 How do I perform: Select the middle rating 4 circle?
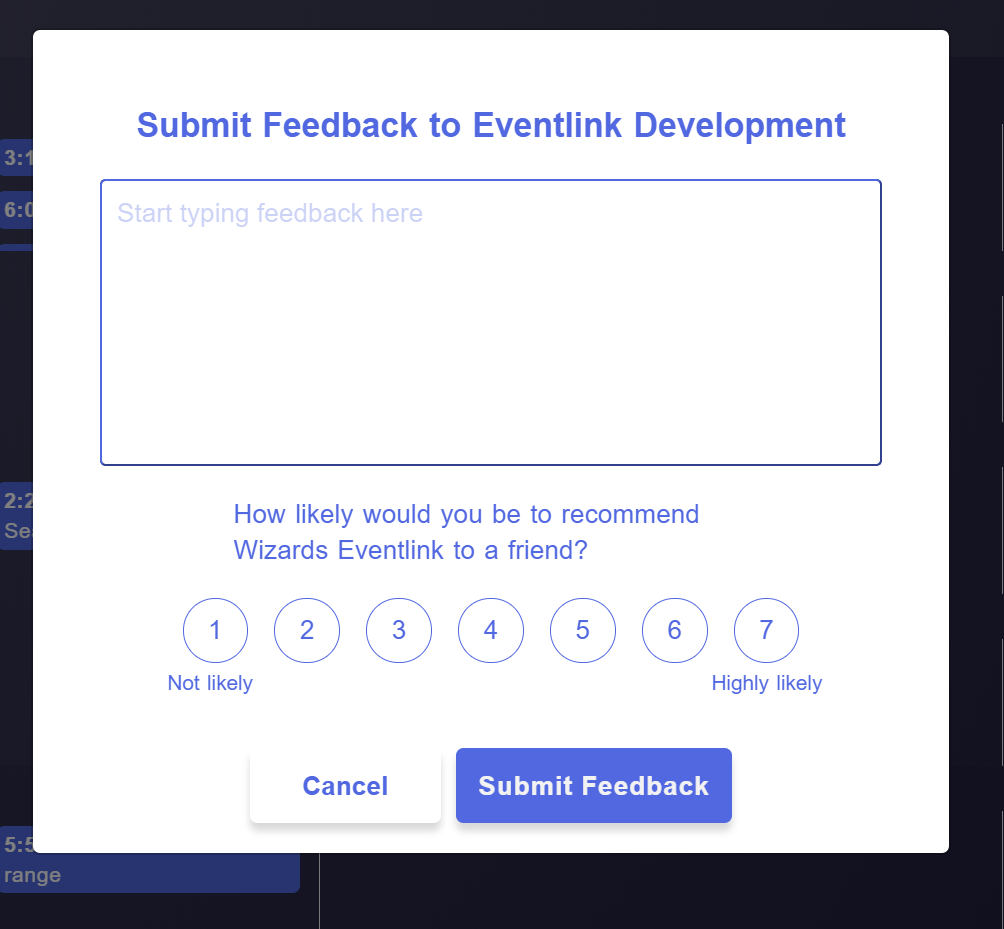pos(490,630)
